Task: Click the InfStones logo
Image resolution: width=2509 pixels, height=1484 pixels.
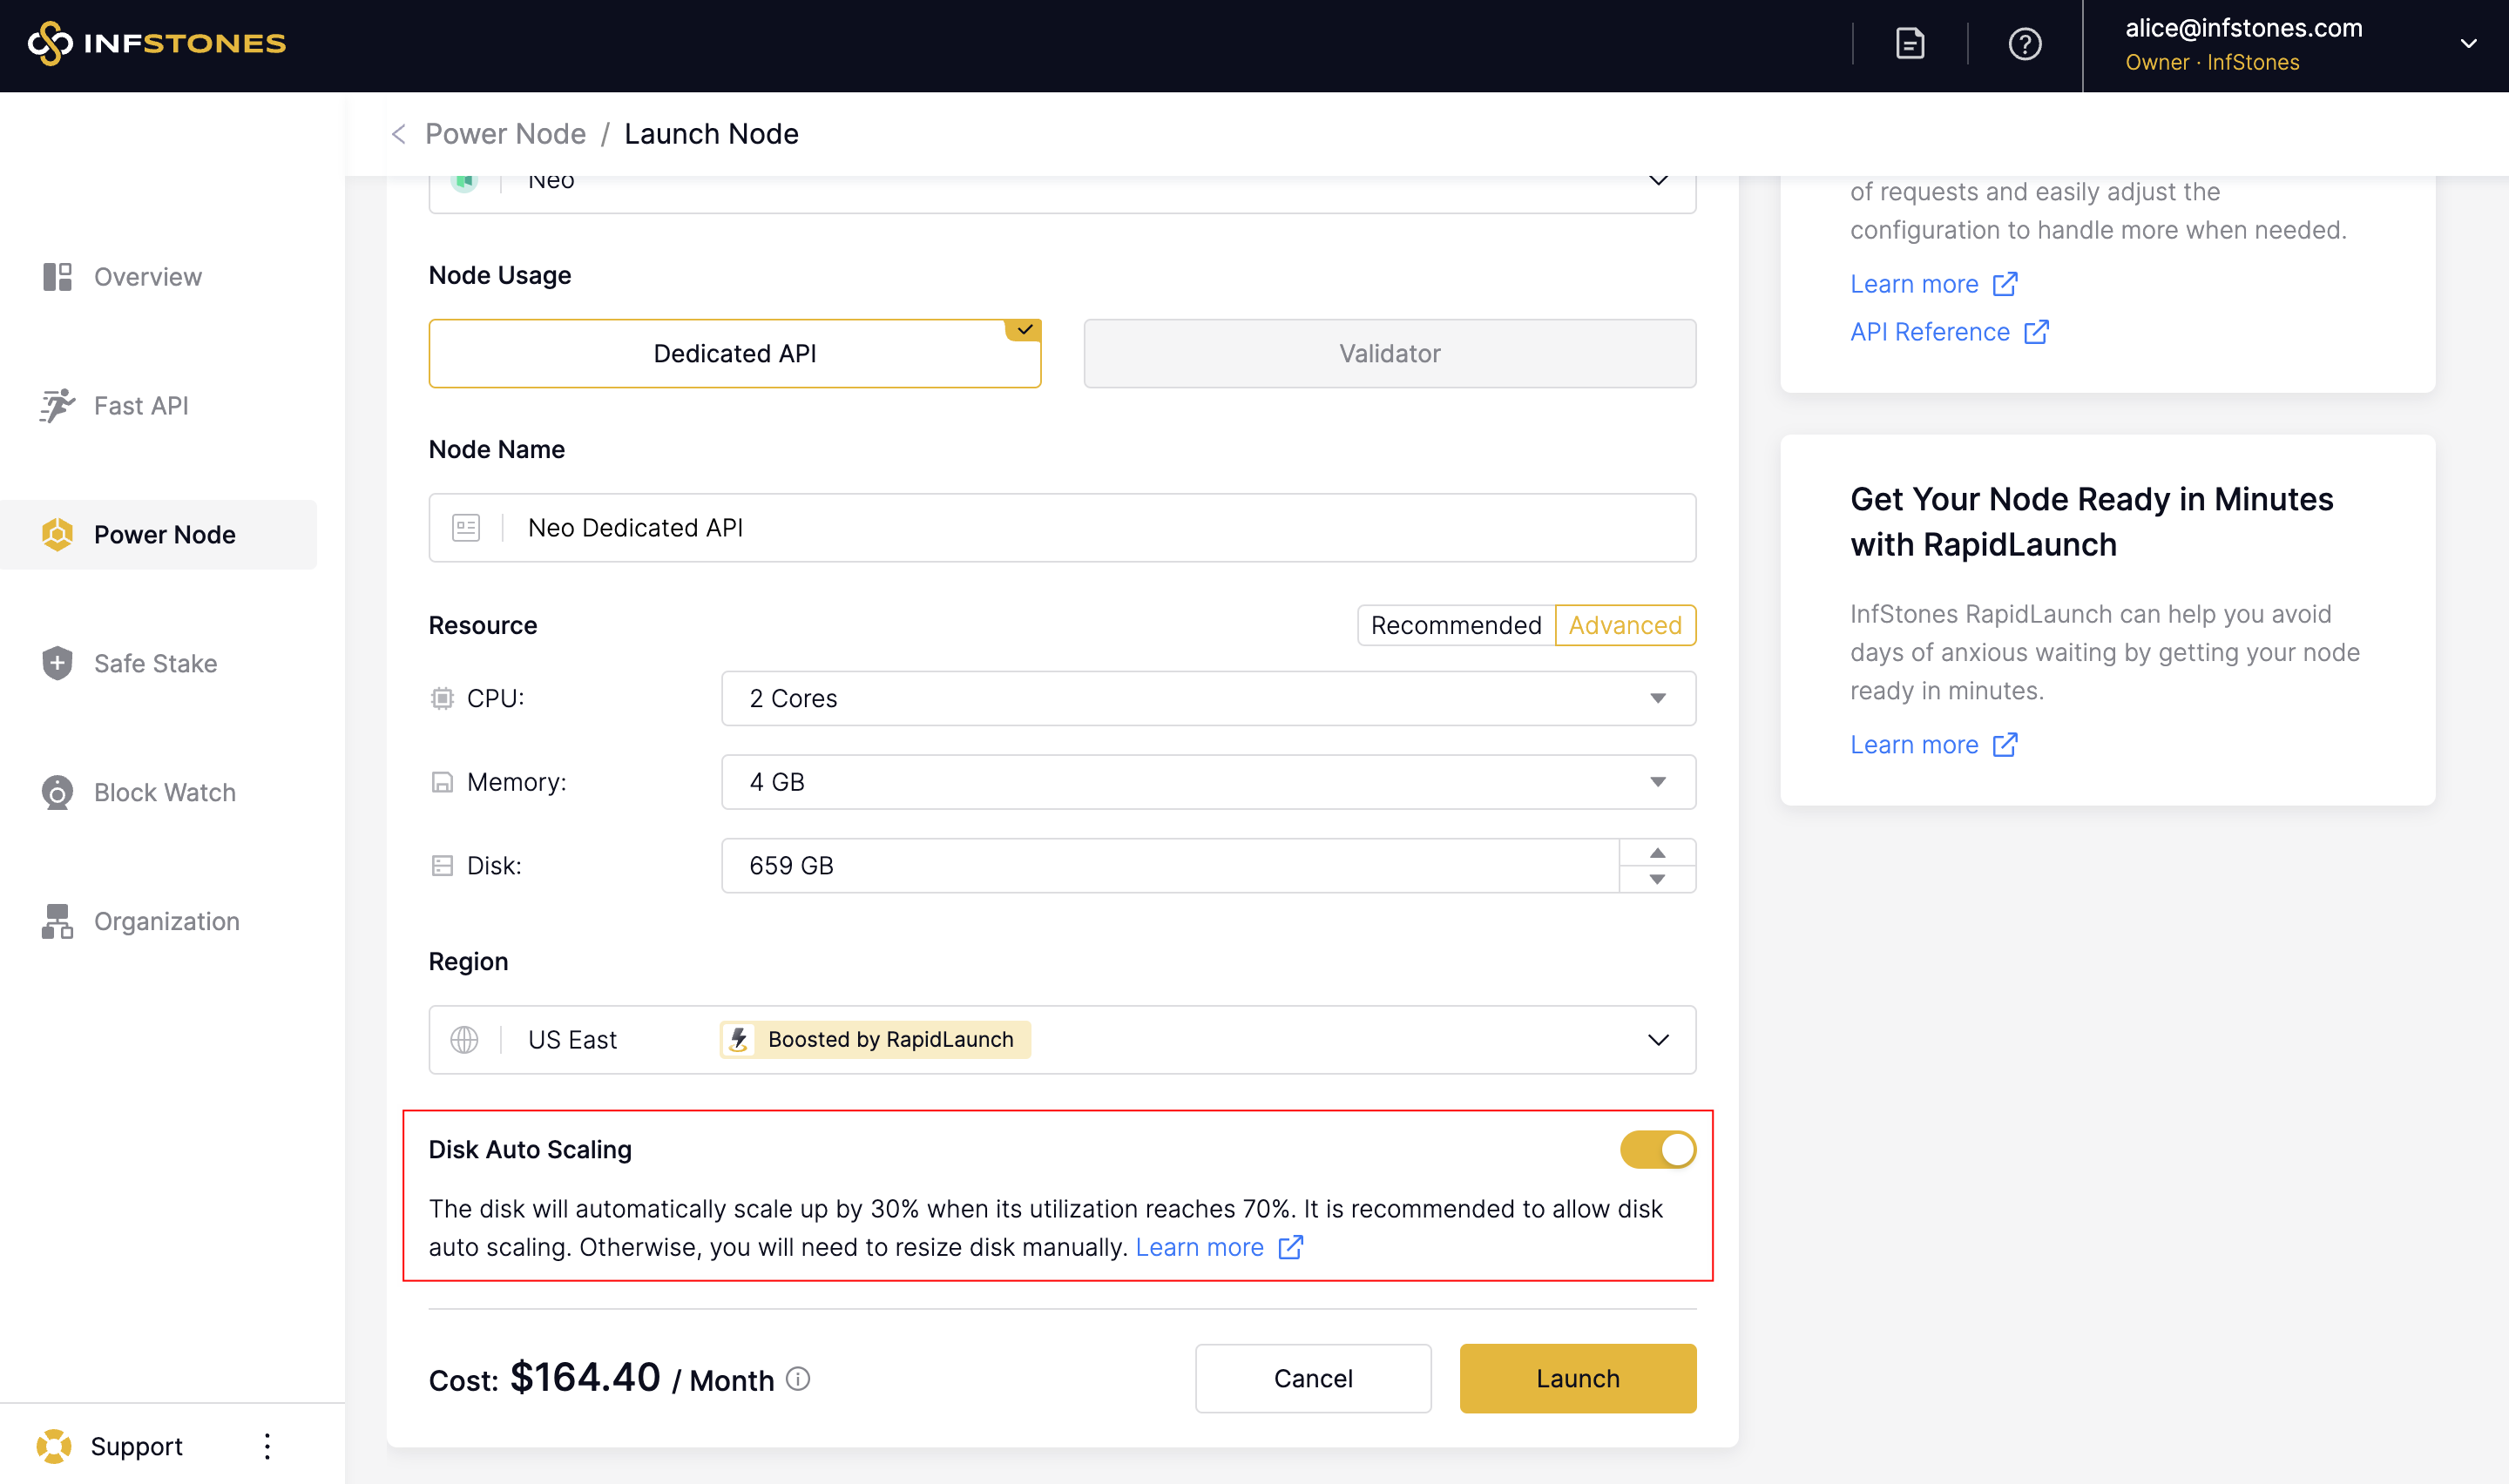Action: pyautogui.click(x=157, y=43)
